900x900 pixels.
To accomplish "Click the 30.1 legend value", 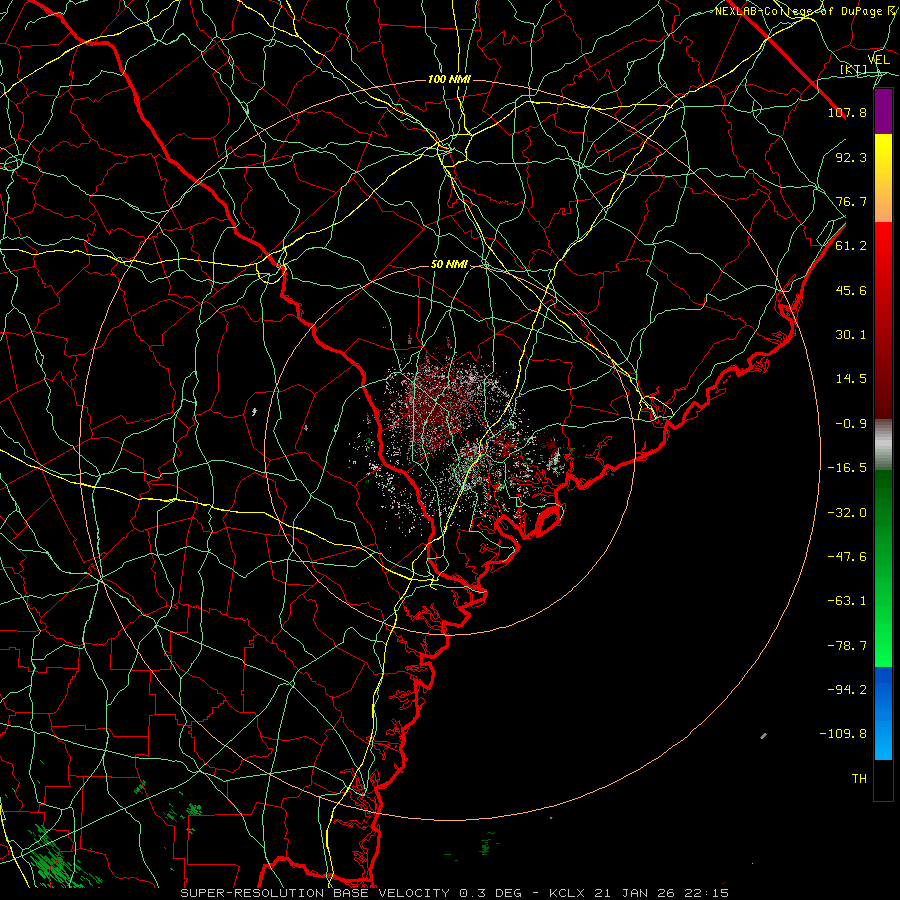I will coord(851,335).
